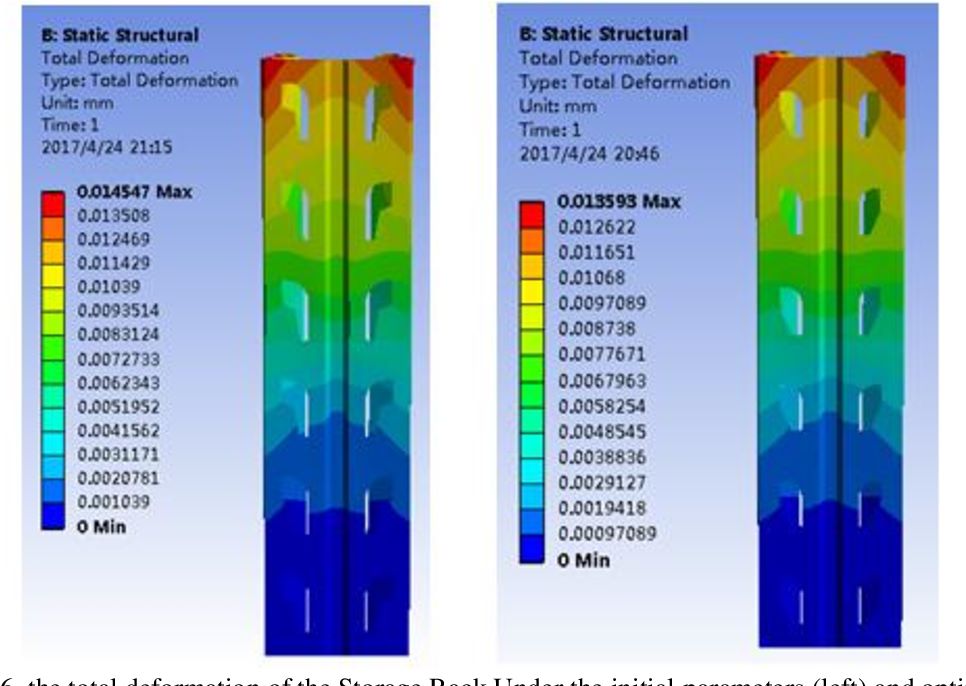Click the left plot's B: Static Structural title
Screen dimensions: 966x686
coord(119,35)
